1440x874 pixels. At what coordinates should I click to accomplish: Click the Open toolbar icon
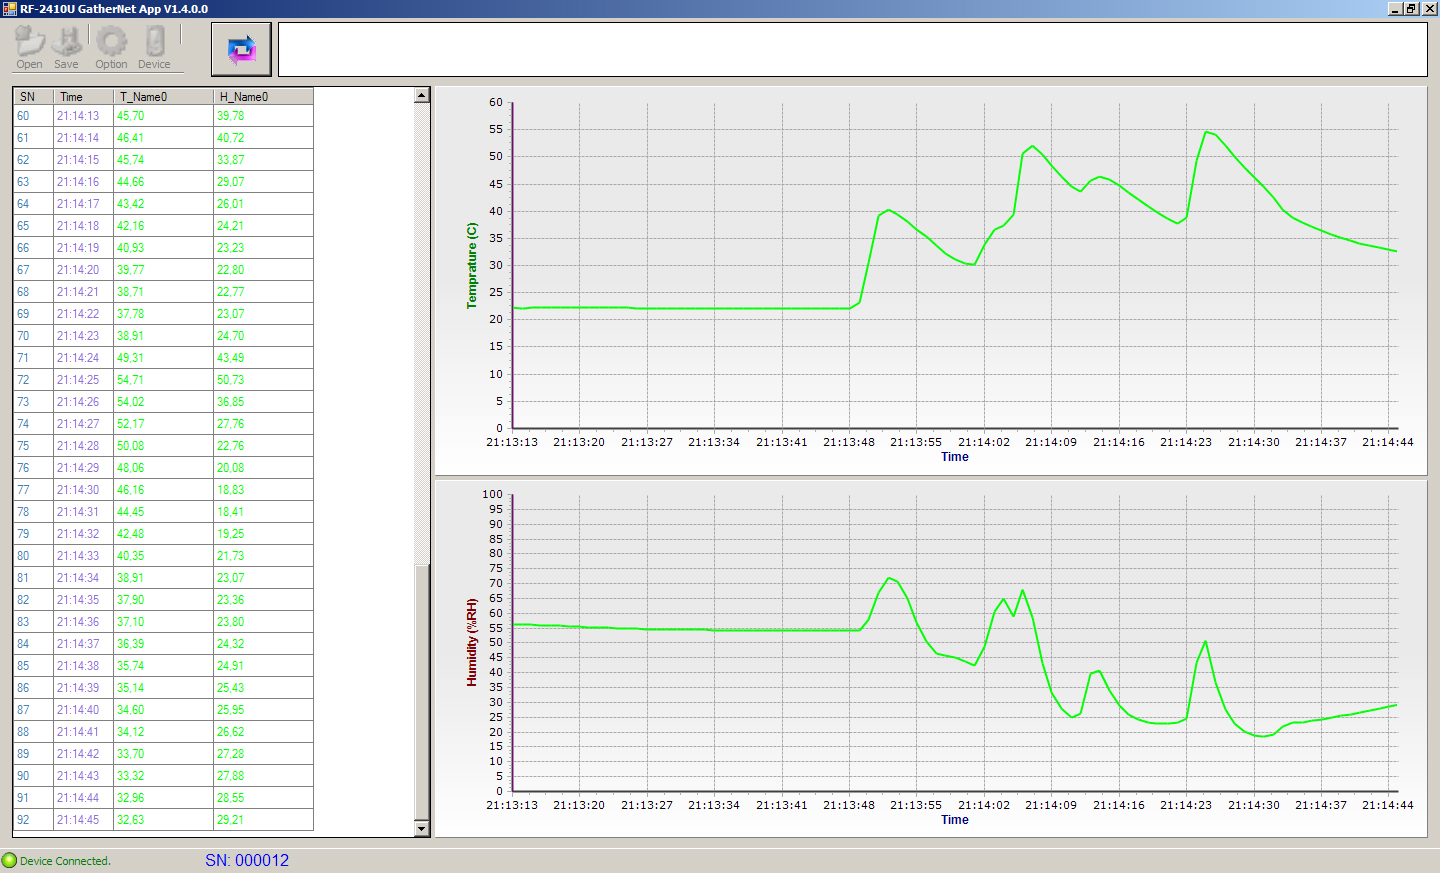(x=29, y=48)
